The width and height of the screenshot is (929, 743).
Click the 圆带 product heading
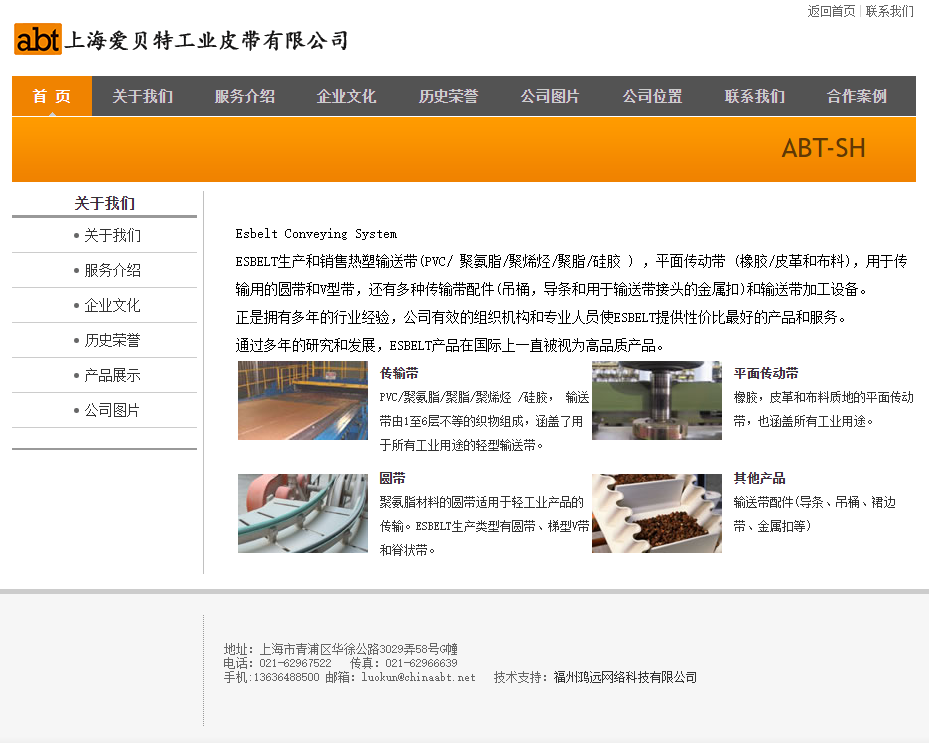point(392,478)
